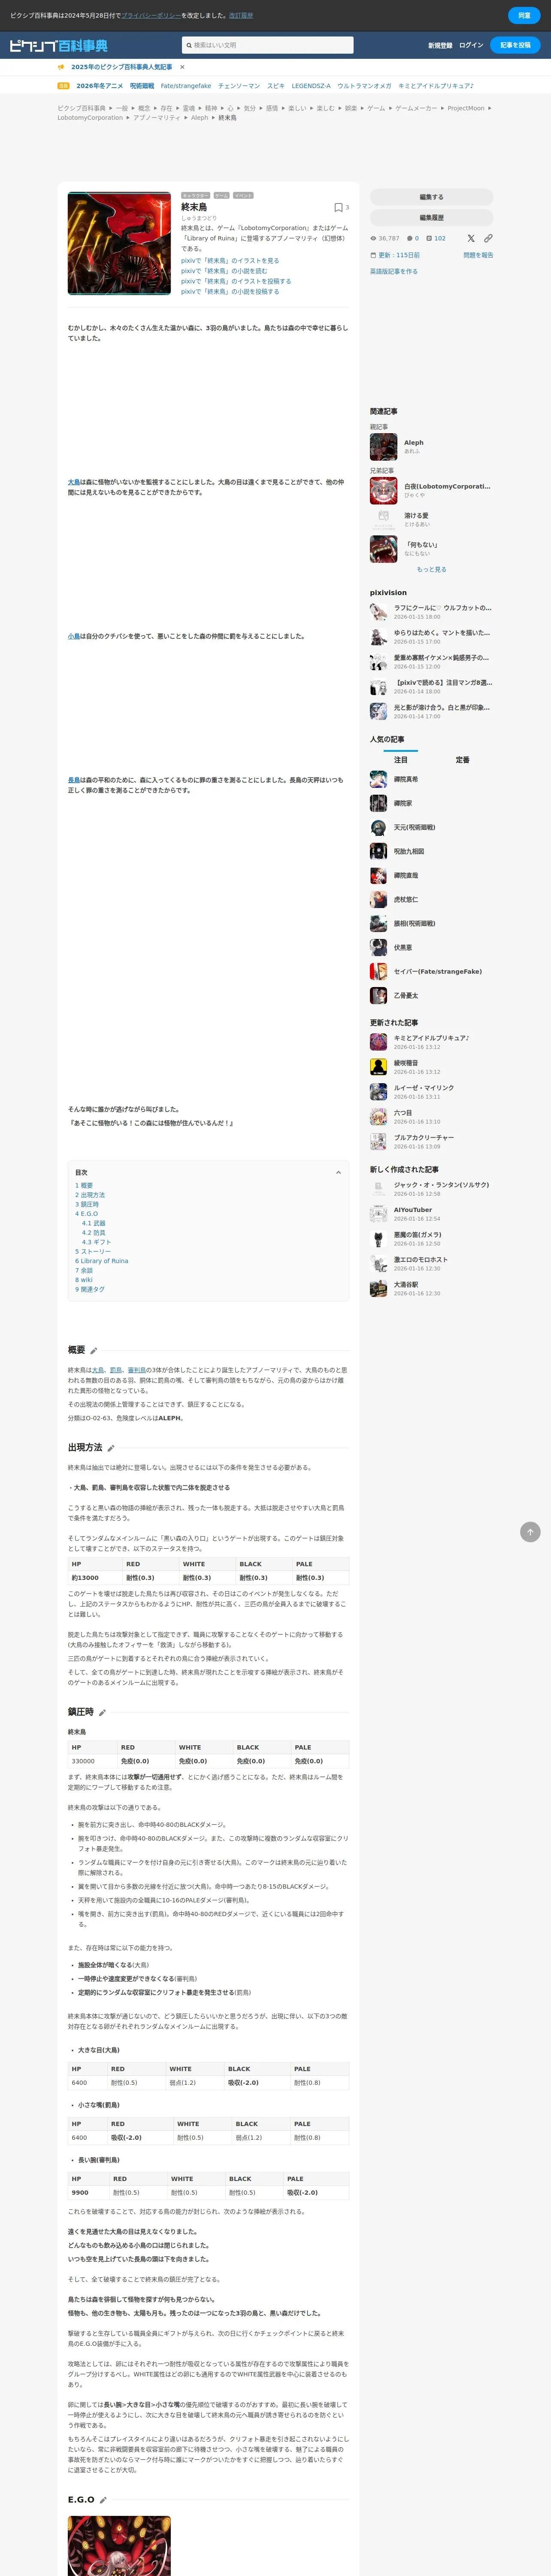551x2576 pixels.
Task: Open the ゲームメーカー breadcrumb link
Action: point(416,108)
